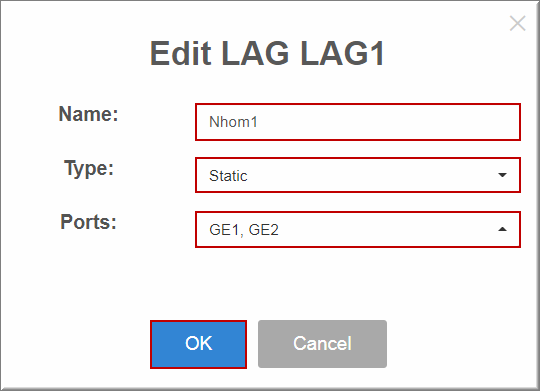The width and height of the screenshot is (540, 391).
Task: Dismiss the dialog using Cancel button
Action: [322, 344]
